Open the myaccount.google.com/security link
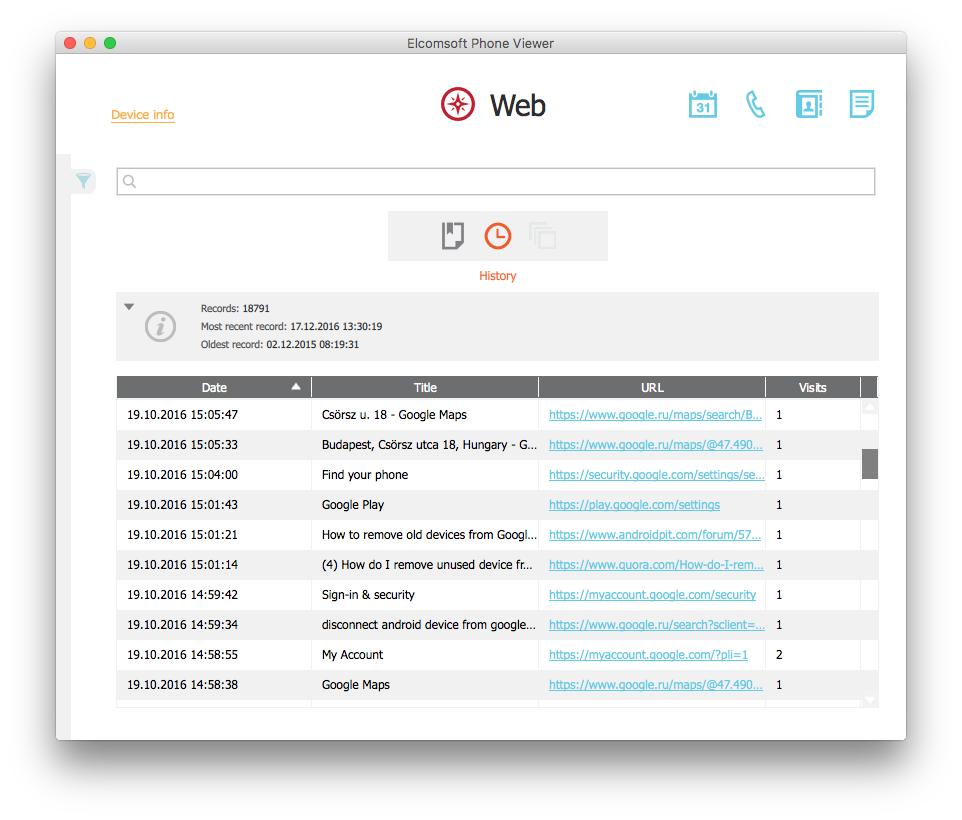Image resolution: width=962 pixels, height=820 pixels. [x=652, y=595]
